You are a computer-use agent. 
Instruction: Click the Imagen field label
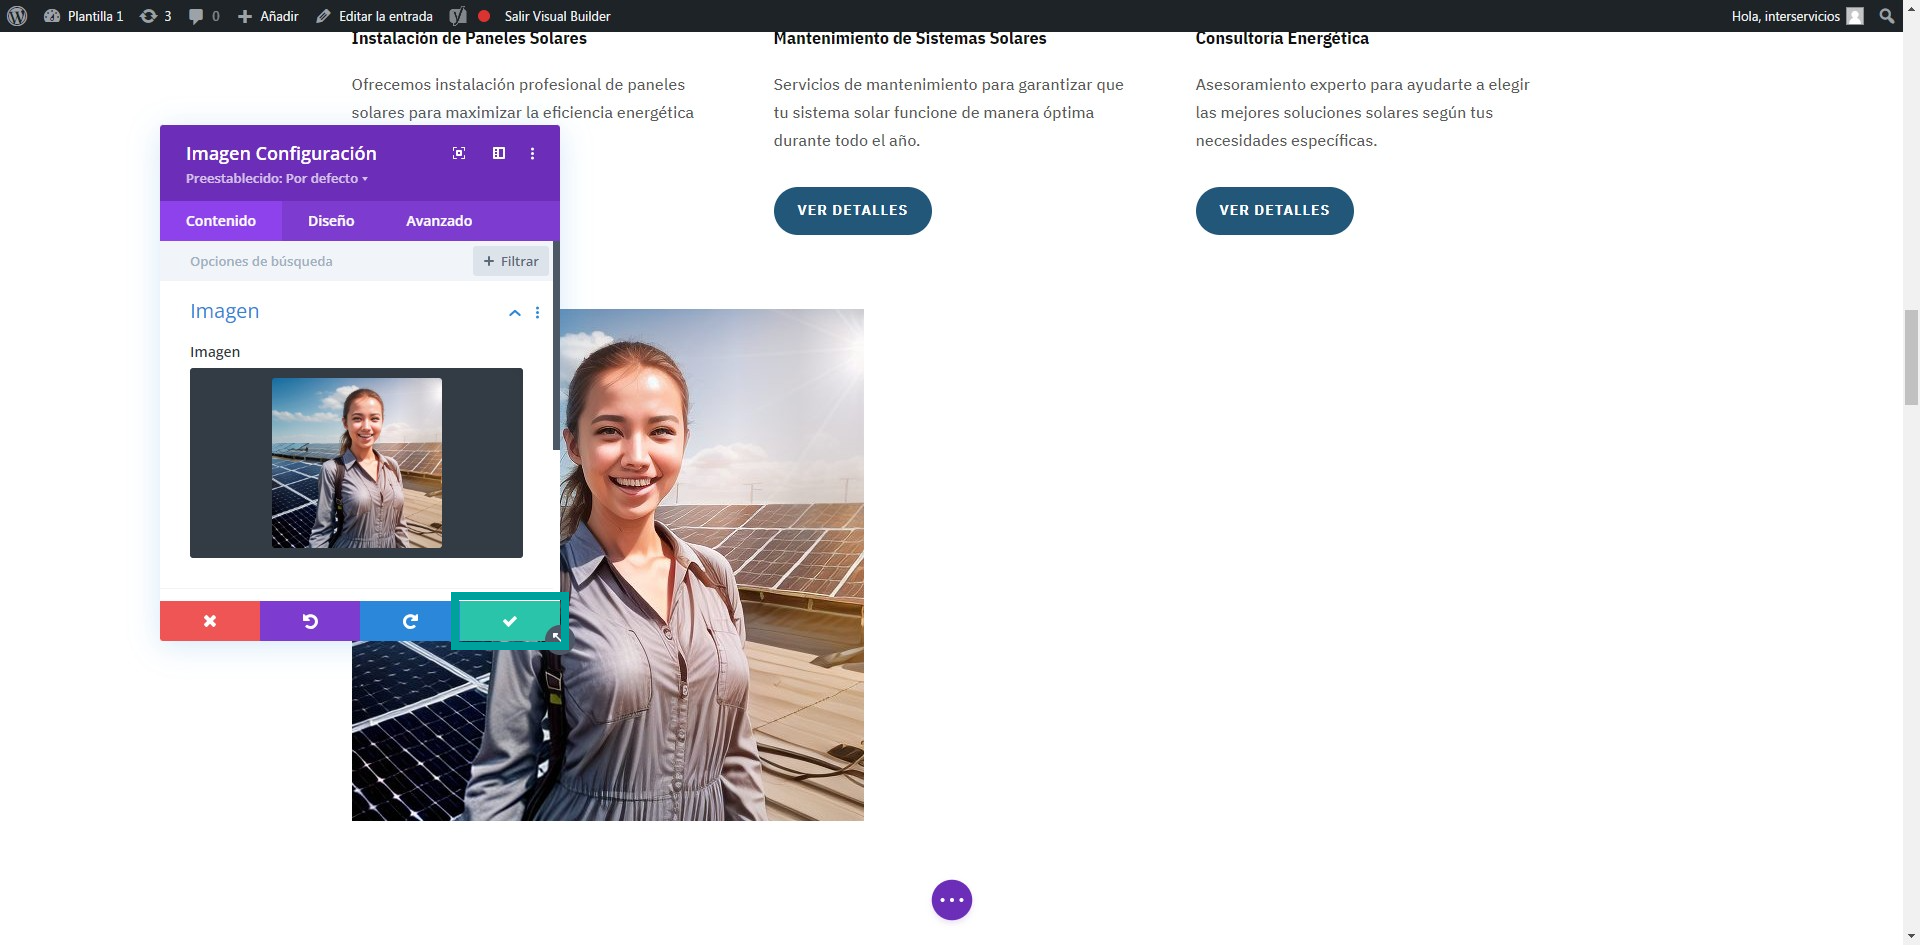(x=215, y=352)
